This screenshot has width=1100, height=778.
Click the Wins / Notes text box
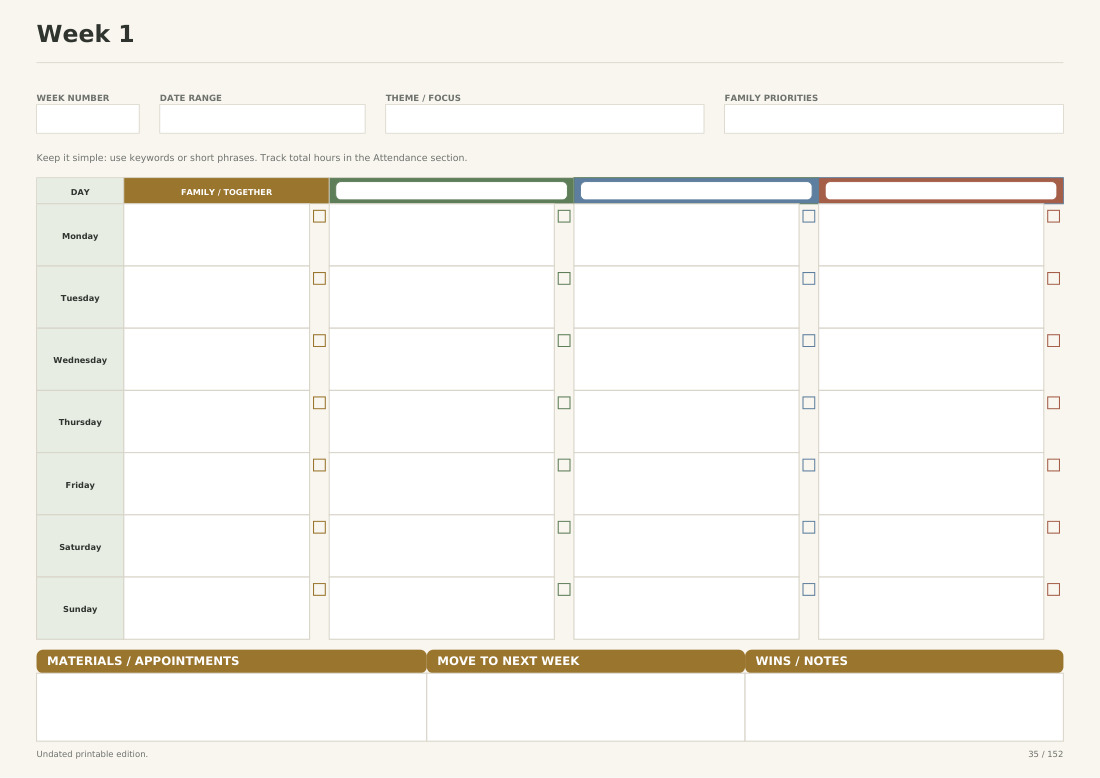pos(904,707)
